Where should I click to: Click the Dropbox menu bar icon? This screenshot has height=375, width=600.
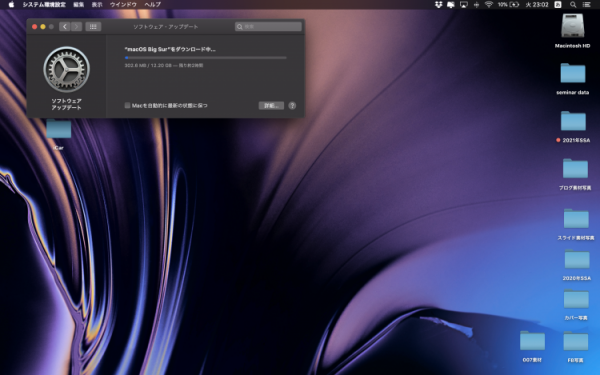point(439,5)
